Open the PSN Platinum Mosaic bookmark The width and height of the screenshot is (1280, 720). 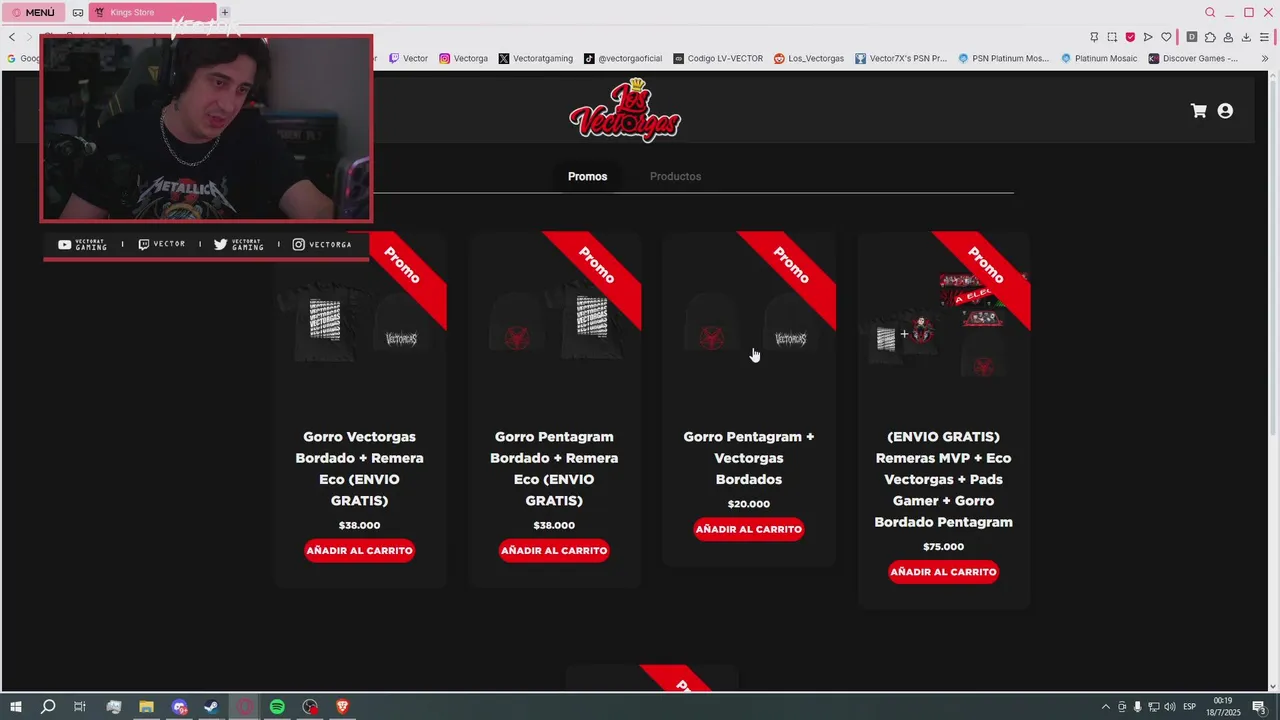pyautogui.click(x=1004, y=58)
